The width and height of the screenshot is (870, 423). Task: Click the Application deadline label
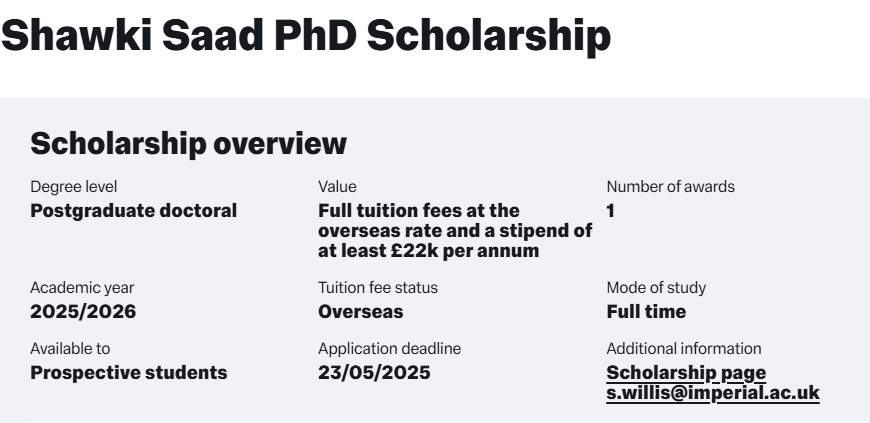[x=389, y=349]
